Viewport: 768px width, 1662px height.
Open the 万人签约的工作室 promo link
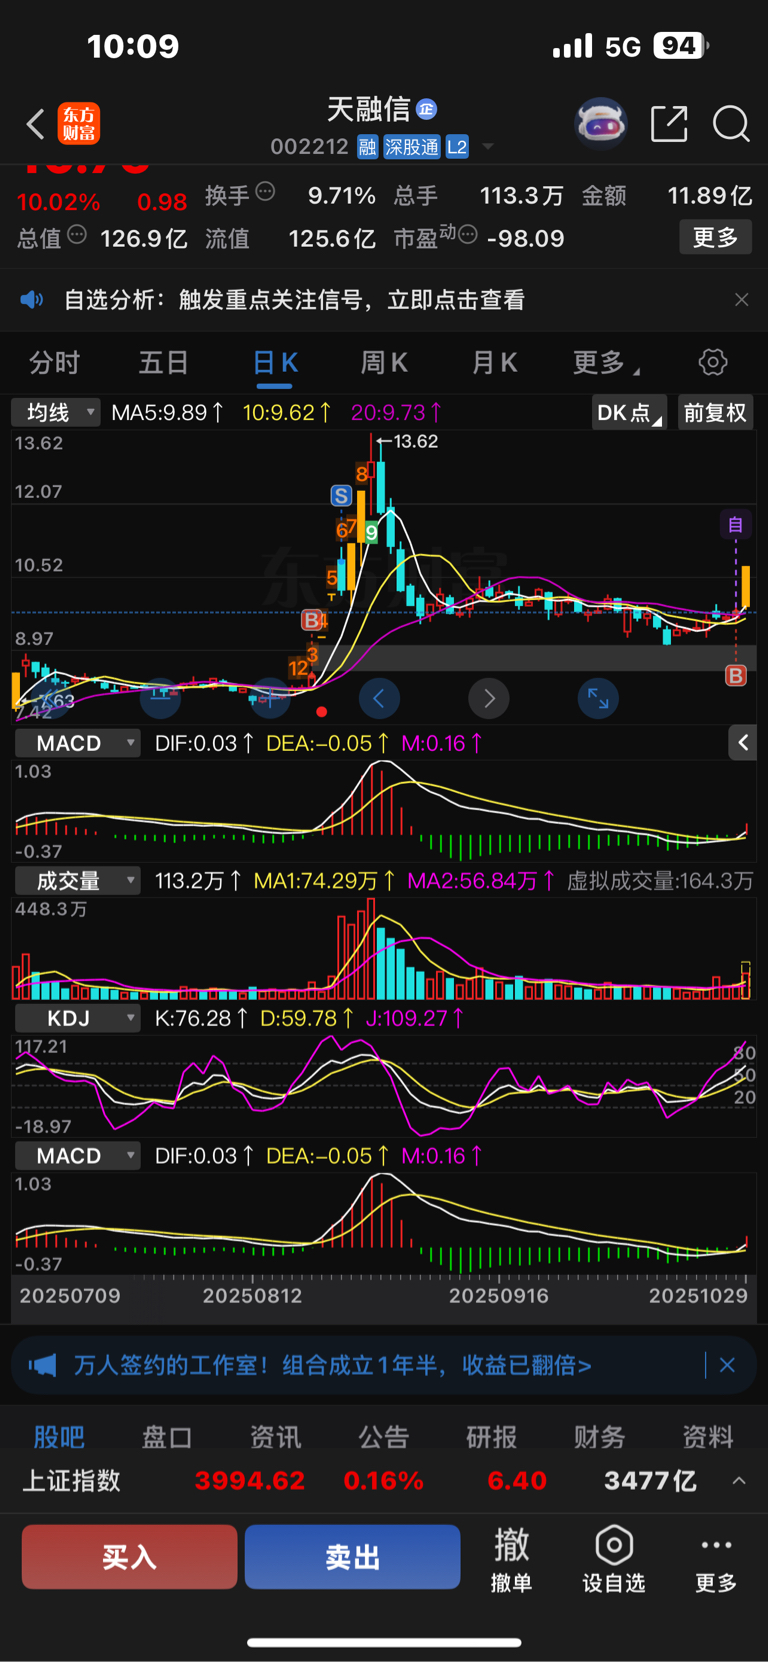[333, 1365]
